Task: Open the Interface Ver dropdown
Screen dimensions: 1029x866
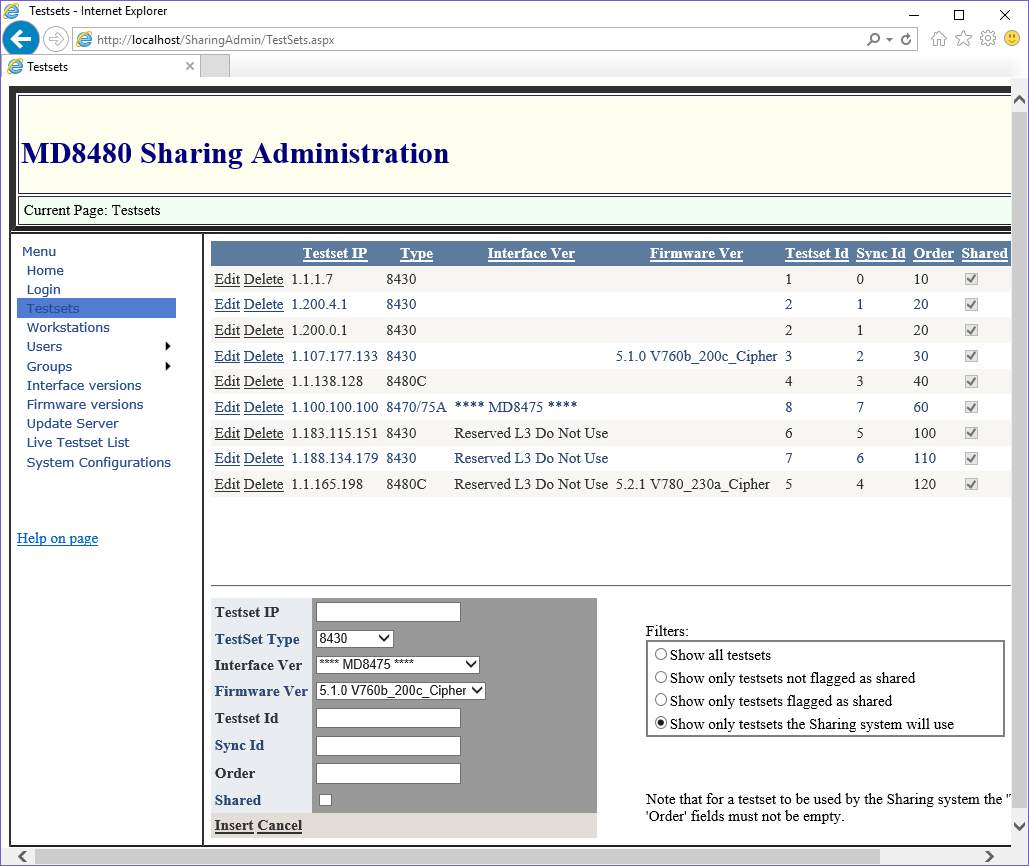Action: tap(398, 665)
